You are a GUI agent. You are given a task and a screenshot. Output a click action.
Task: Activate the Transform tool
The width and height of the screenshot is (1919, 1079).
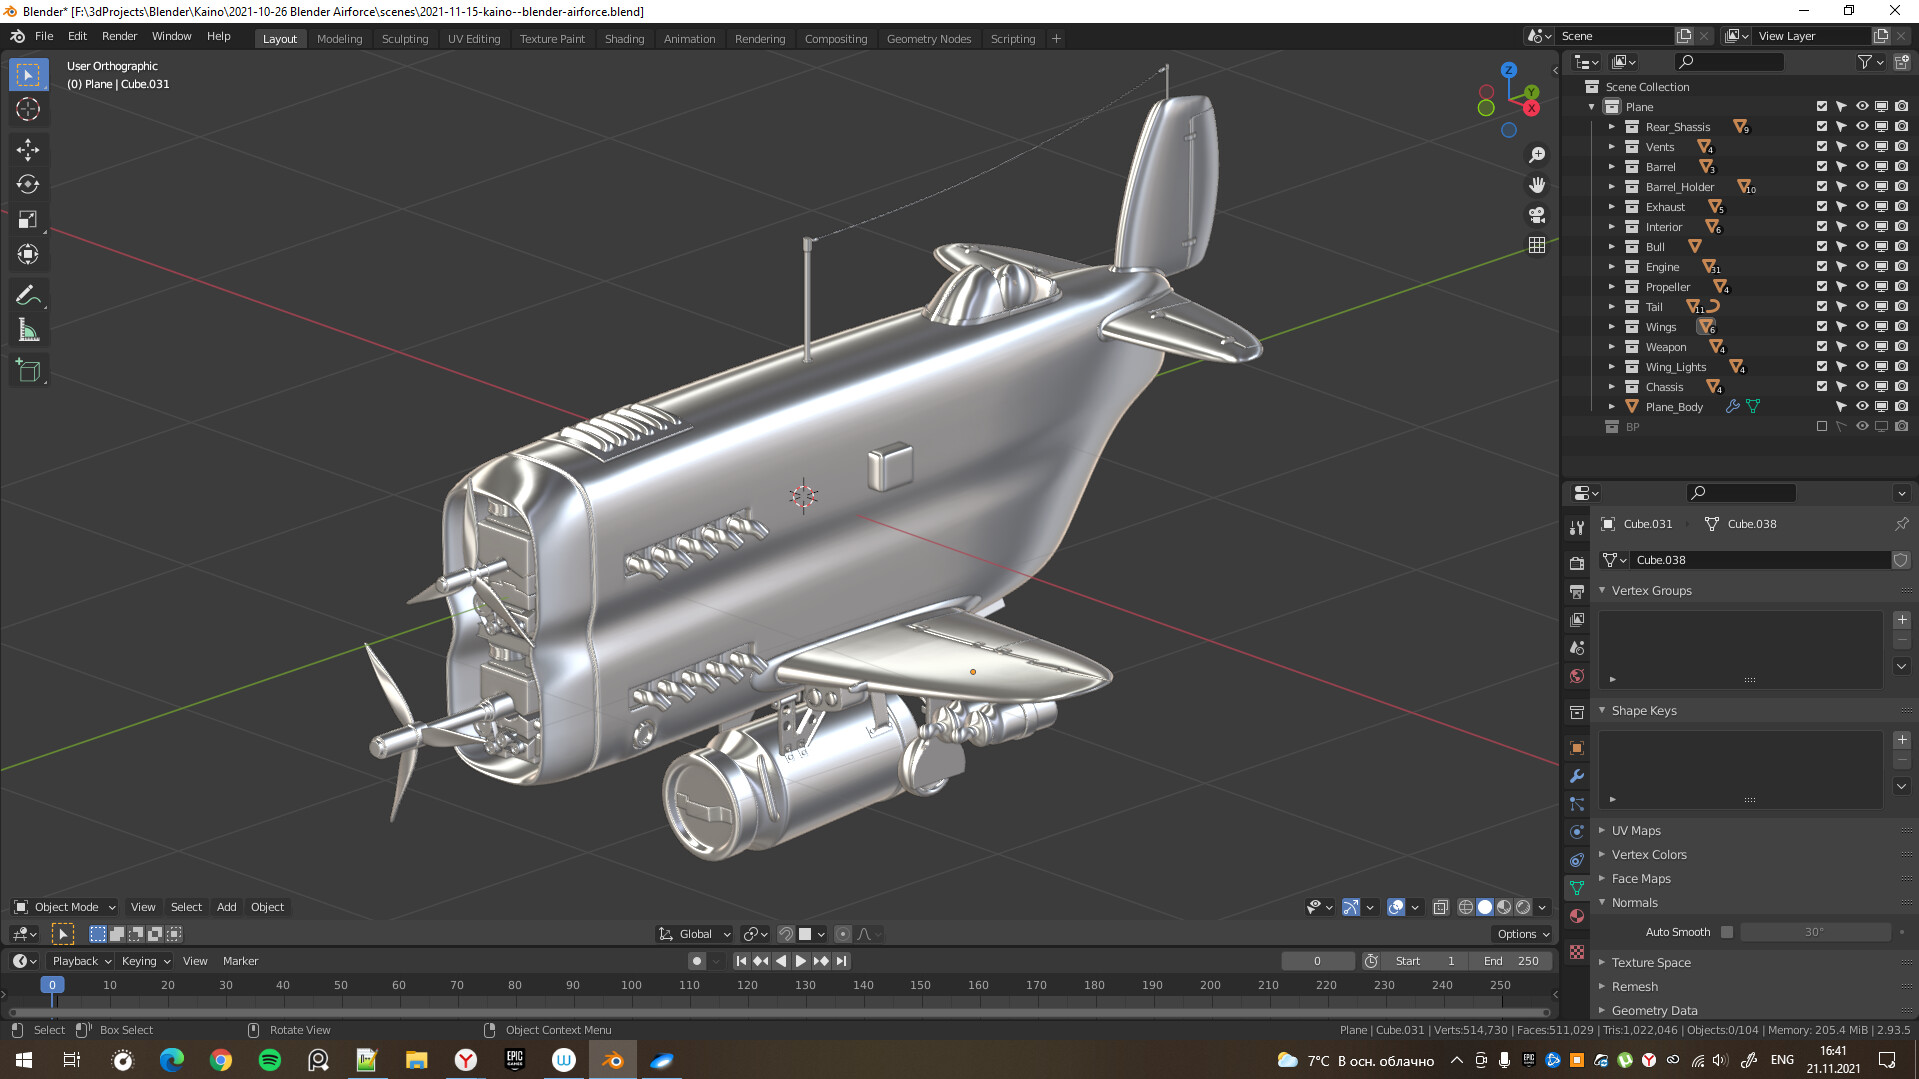pos(28,255)
